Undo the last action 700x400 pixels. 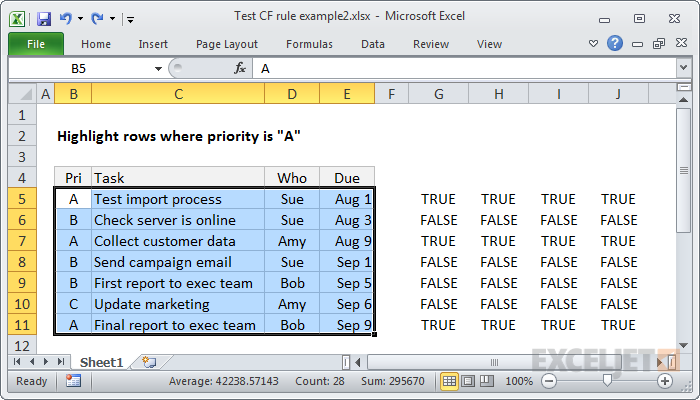tap(66, 18)
